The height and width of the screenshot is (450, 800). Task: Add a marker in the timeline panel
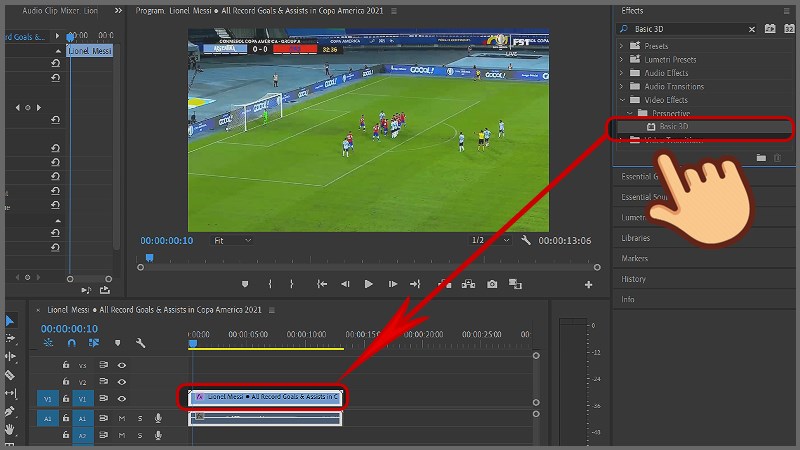(118, 343)
